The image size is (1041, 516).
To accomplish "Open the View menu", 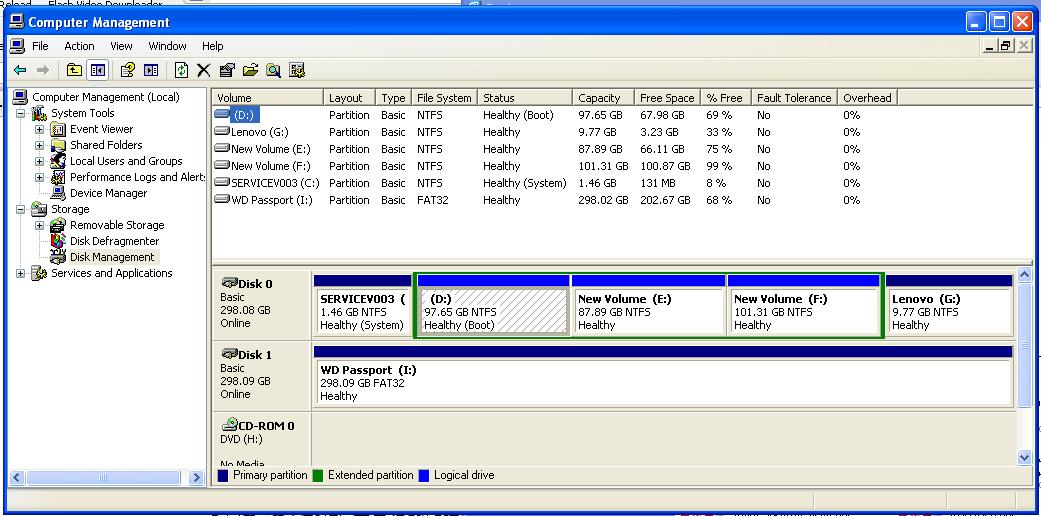I will [x=121, y=46].
